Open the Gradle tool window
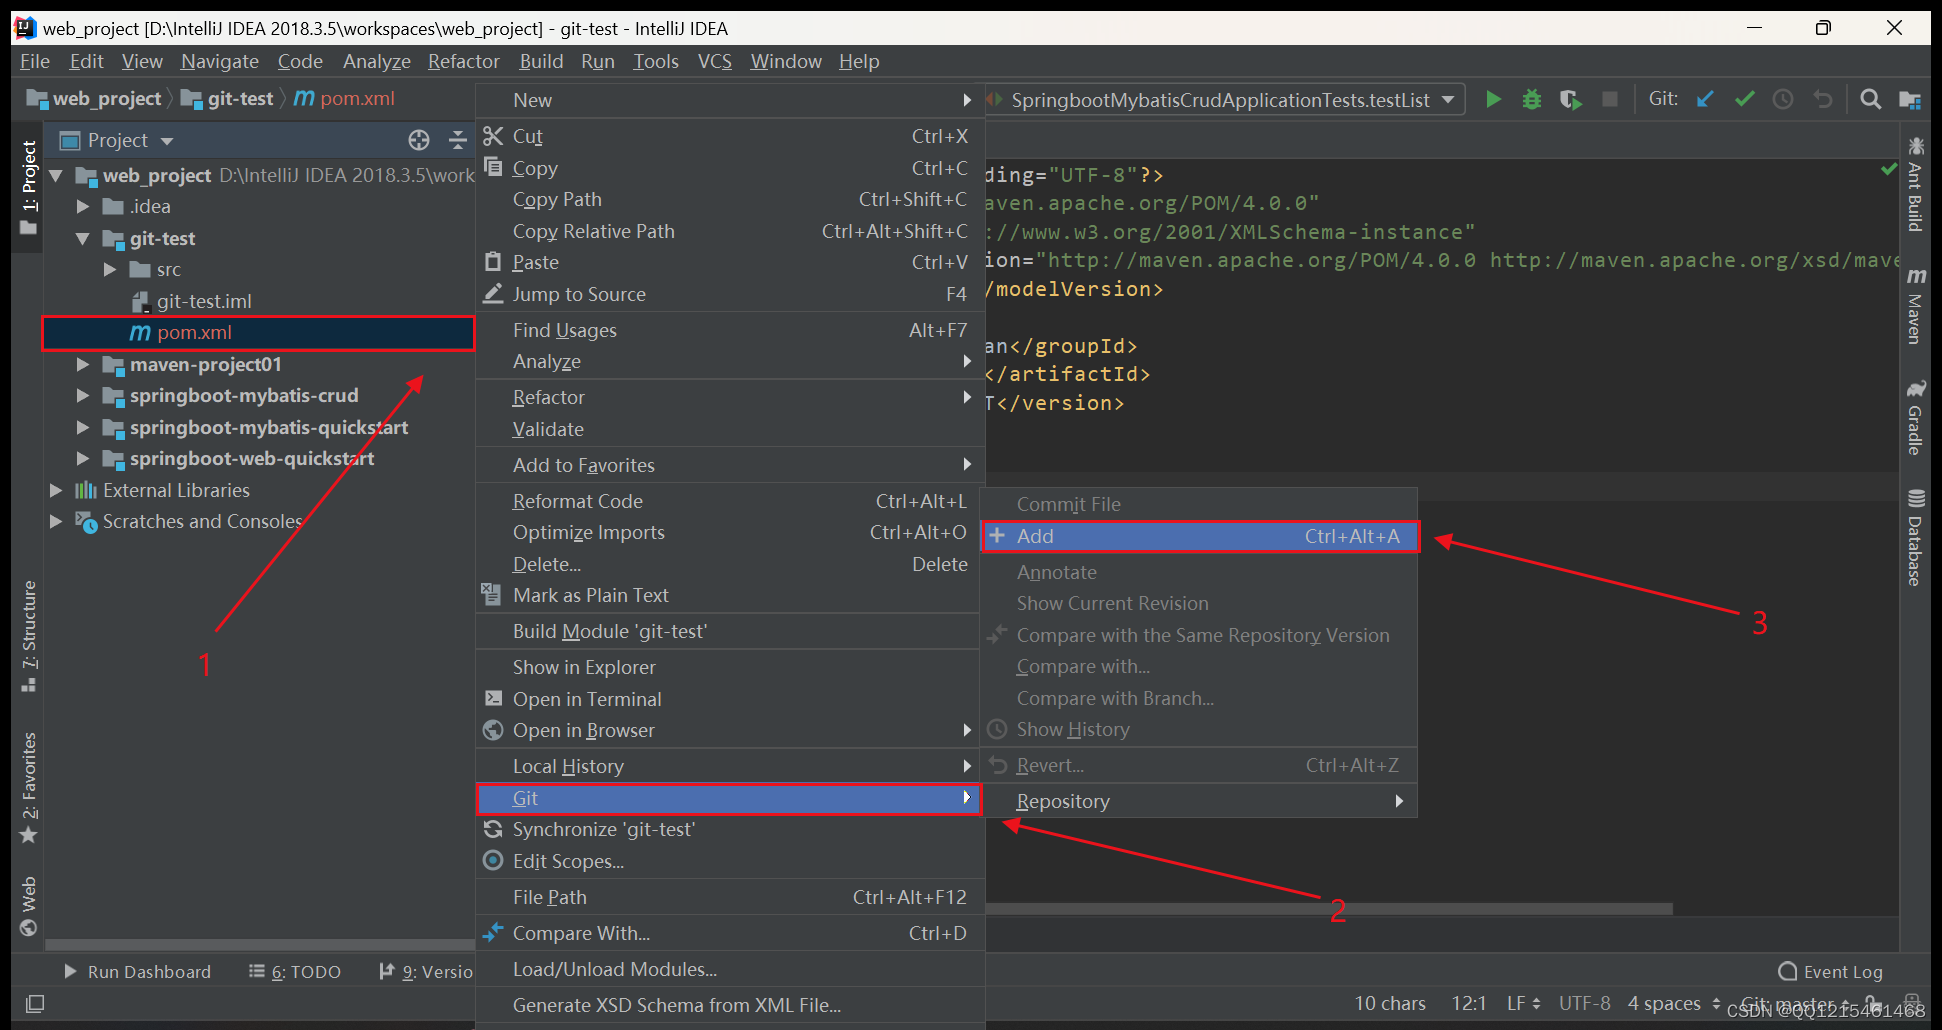Viewport: 1942px width, 1030px height. tap(1915, 417)
